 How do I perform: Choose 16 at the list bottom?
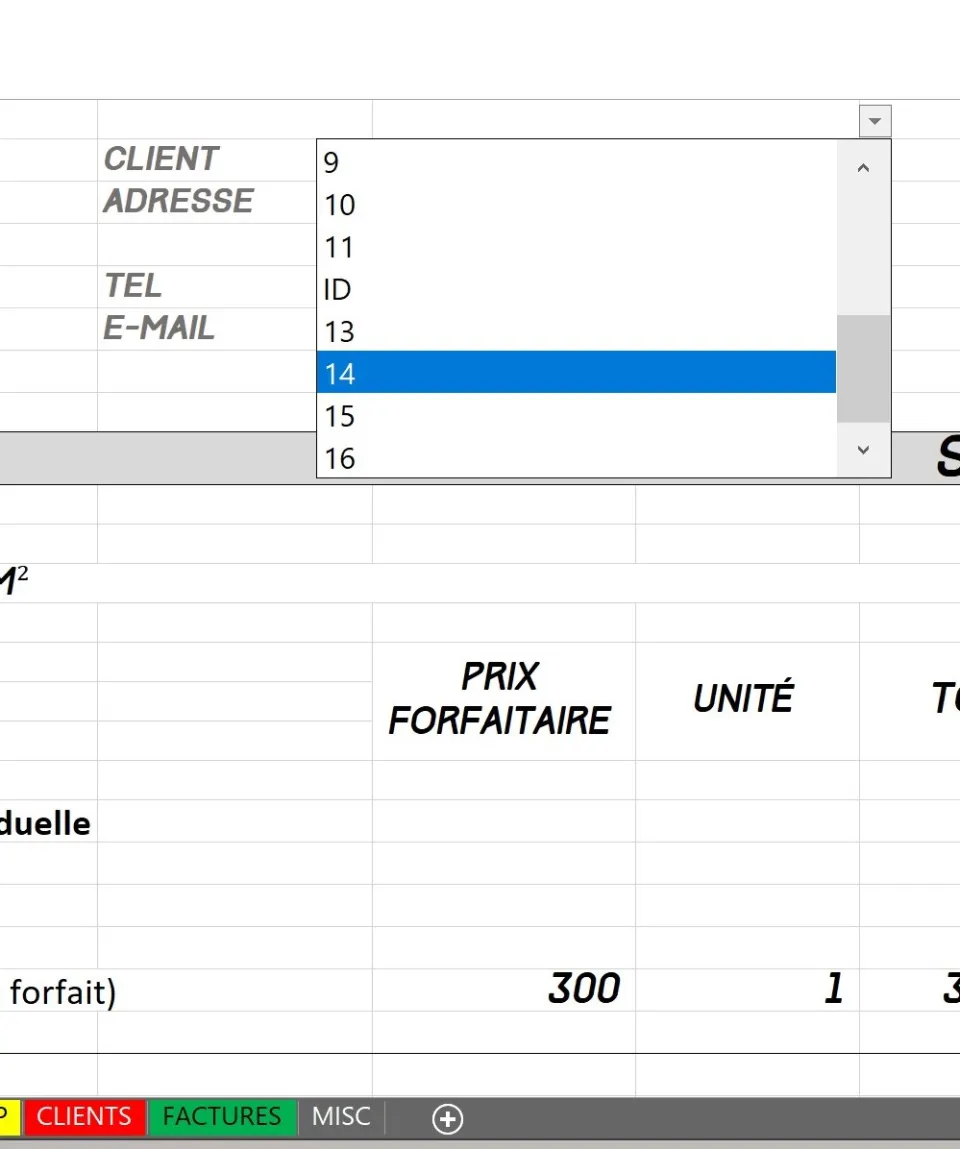point(576,458)
